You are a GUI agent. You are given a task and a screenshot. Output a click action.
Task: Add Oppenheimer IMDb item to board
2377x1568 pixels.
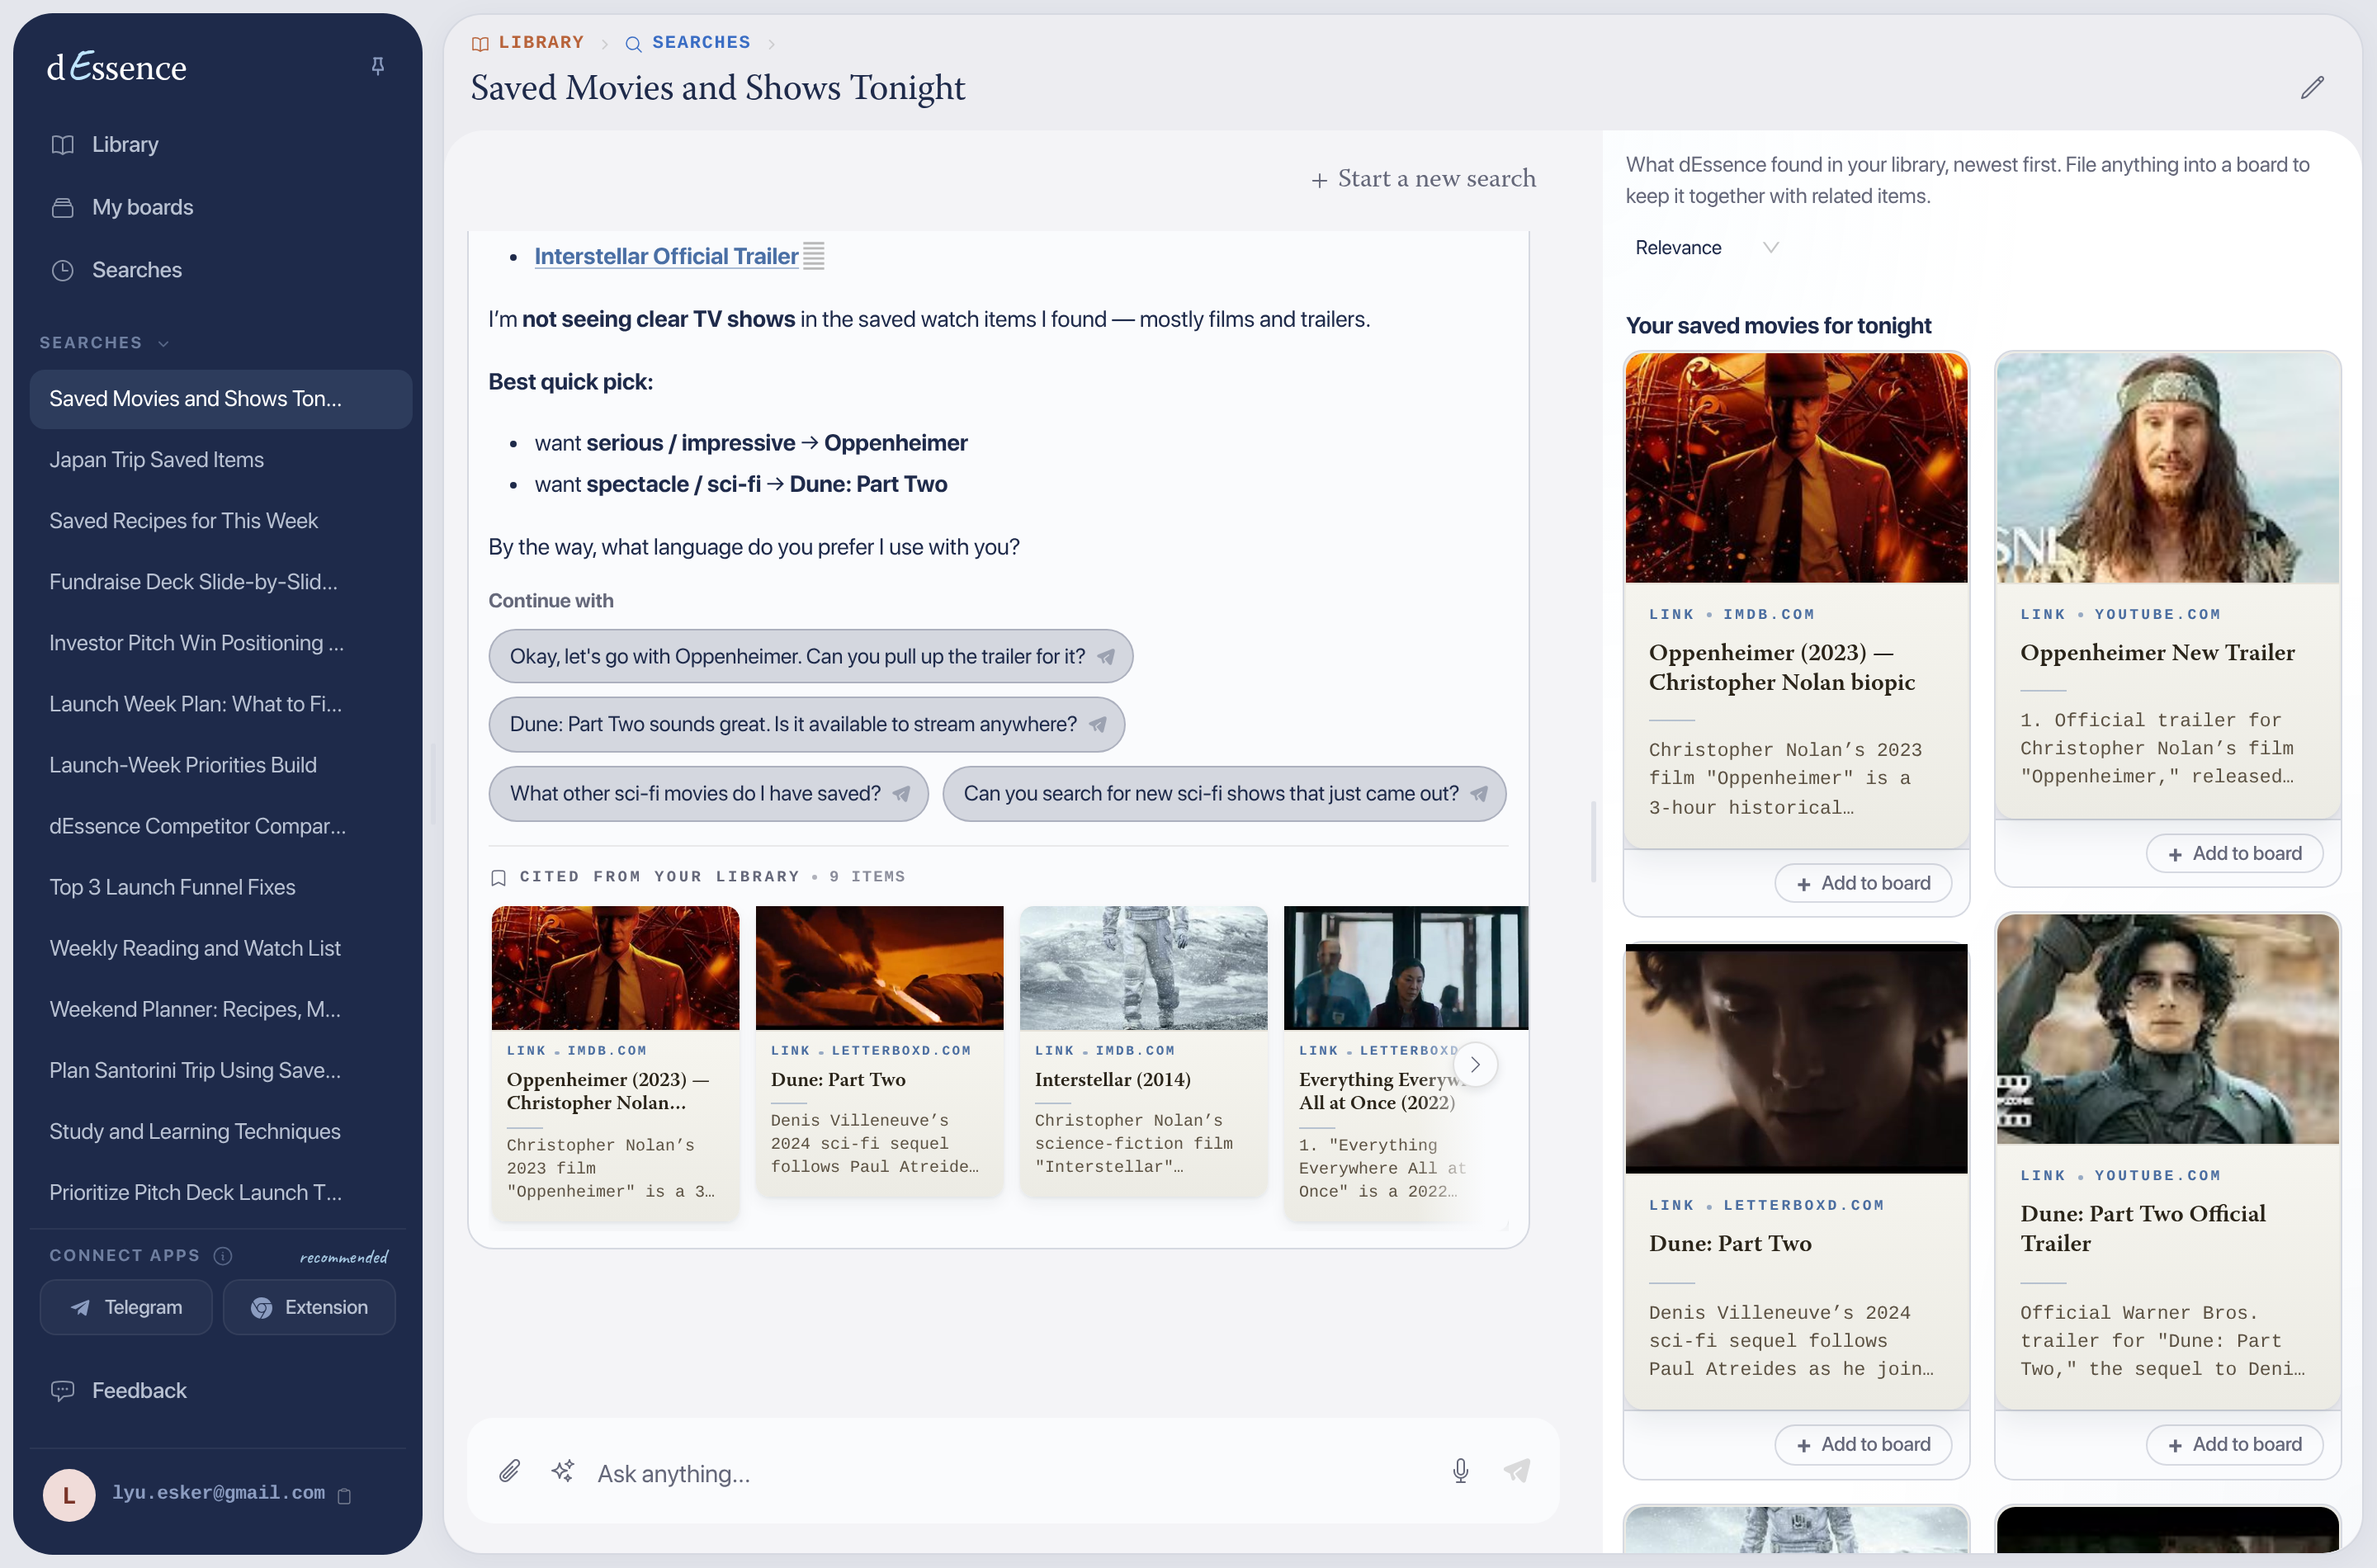click(x=1863, y=883)
